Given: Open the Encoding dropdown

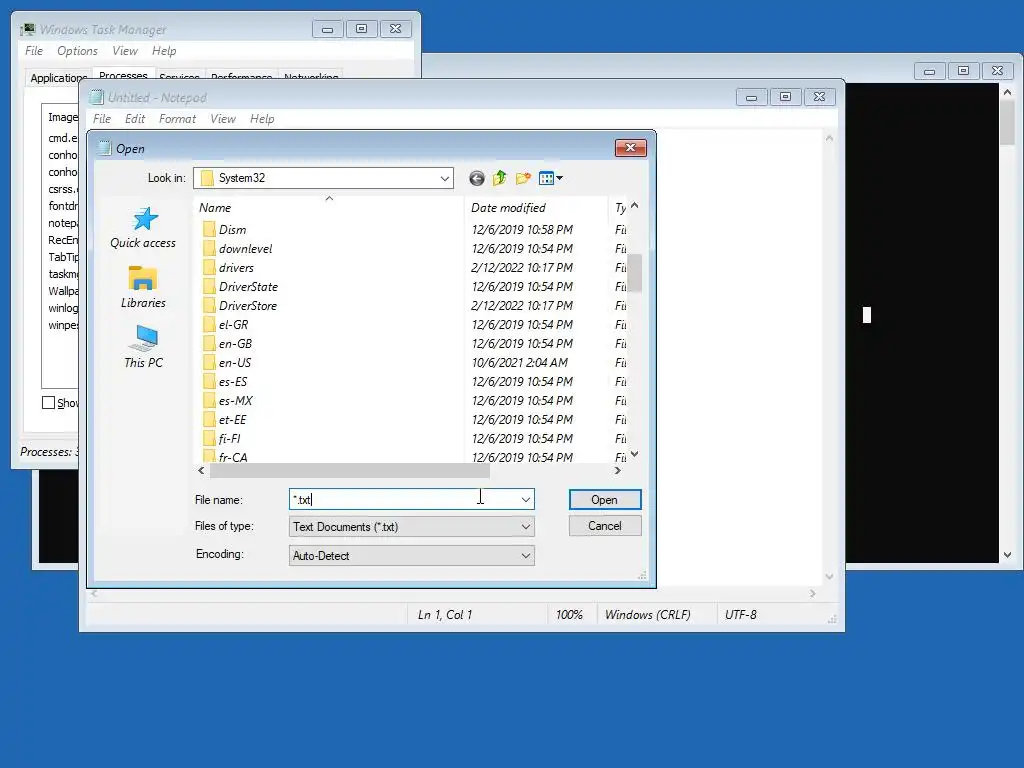Looking at the screenshot, I should (x=411, y=556).
